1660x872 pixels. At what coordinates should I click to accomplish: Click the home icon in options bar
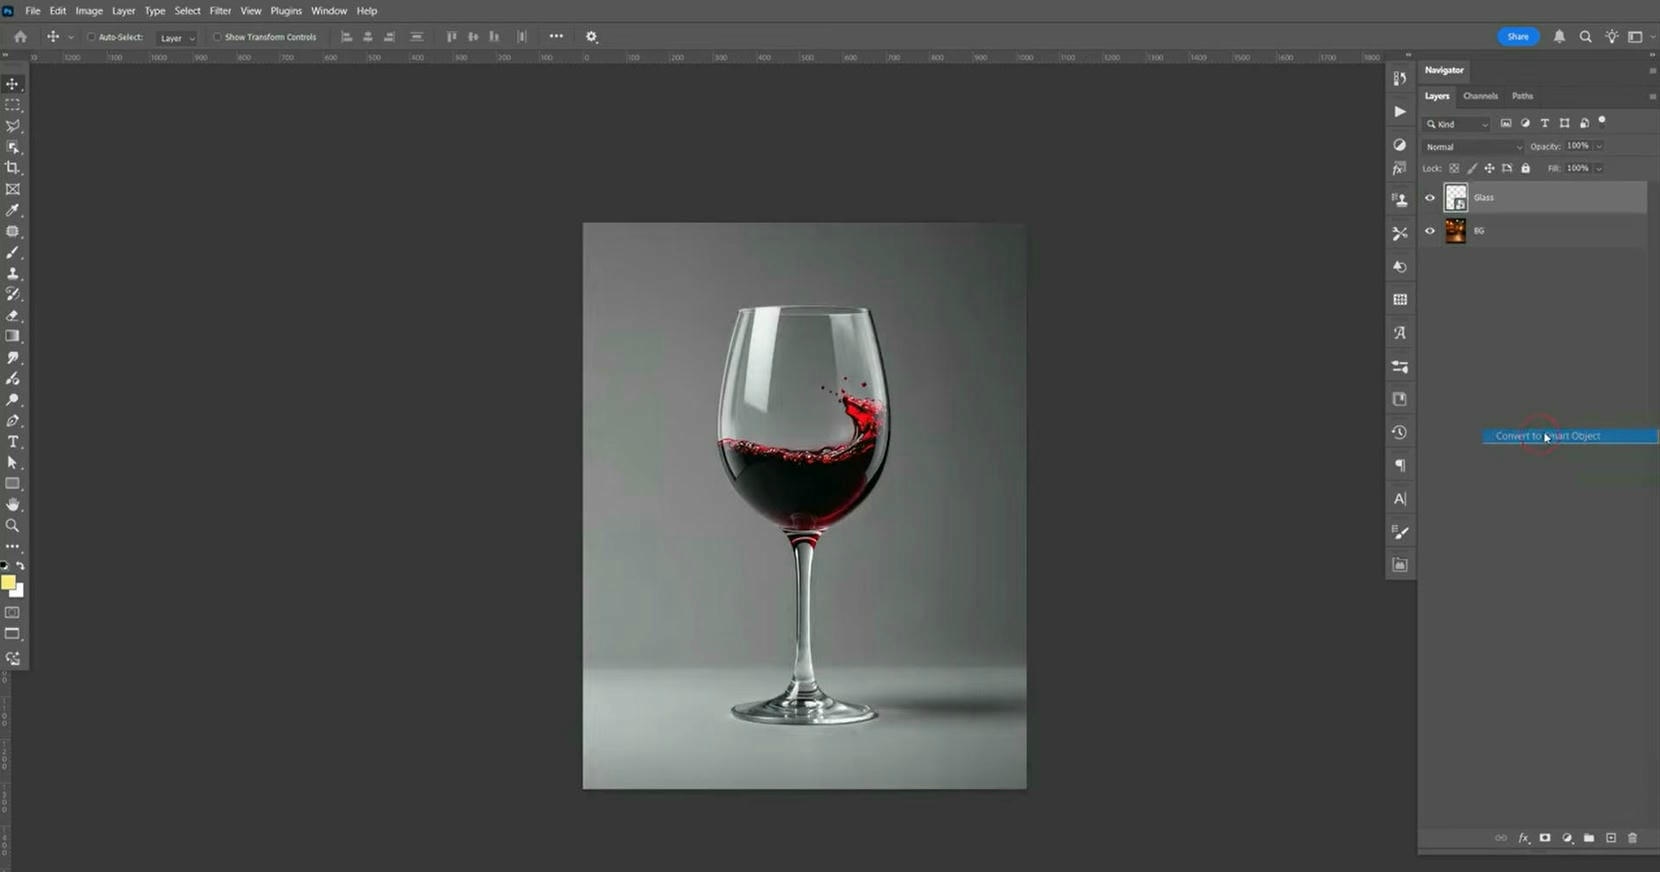click(x=20, y=37)
